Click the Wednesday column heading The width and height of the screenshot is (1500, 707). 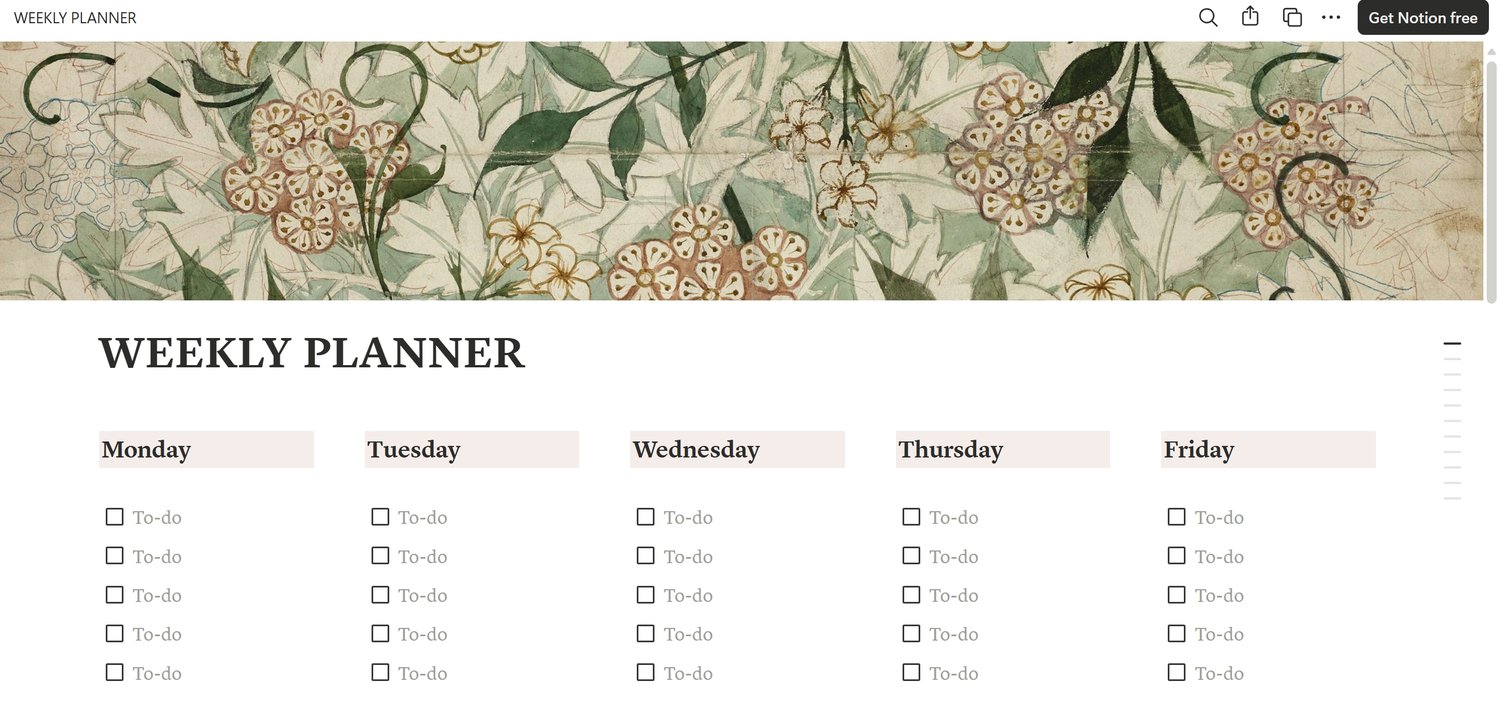tap(696, 450)
